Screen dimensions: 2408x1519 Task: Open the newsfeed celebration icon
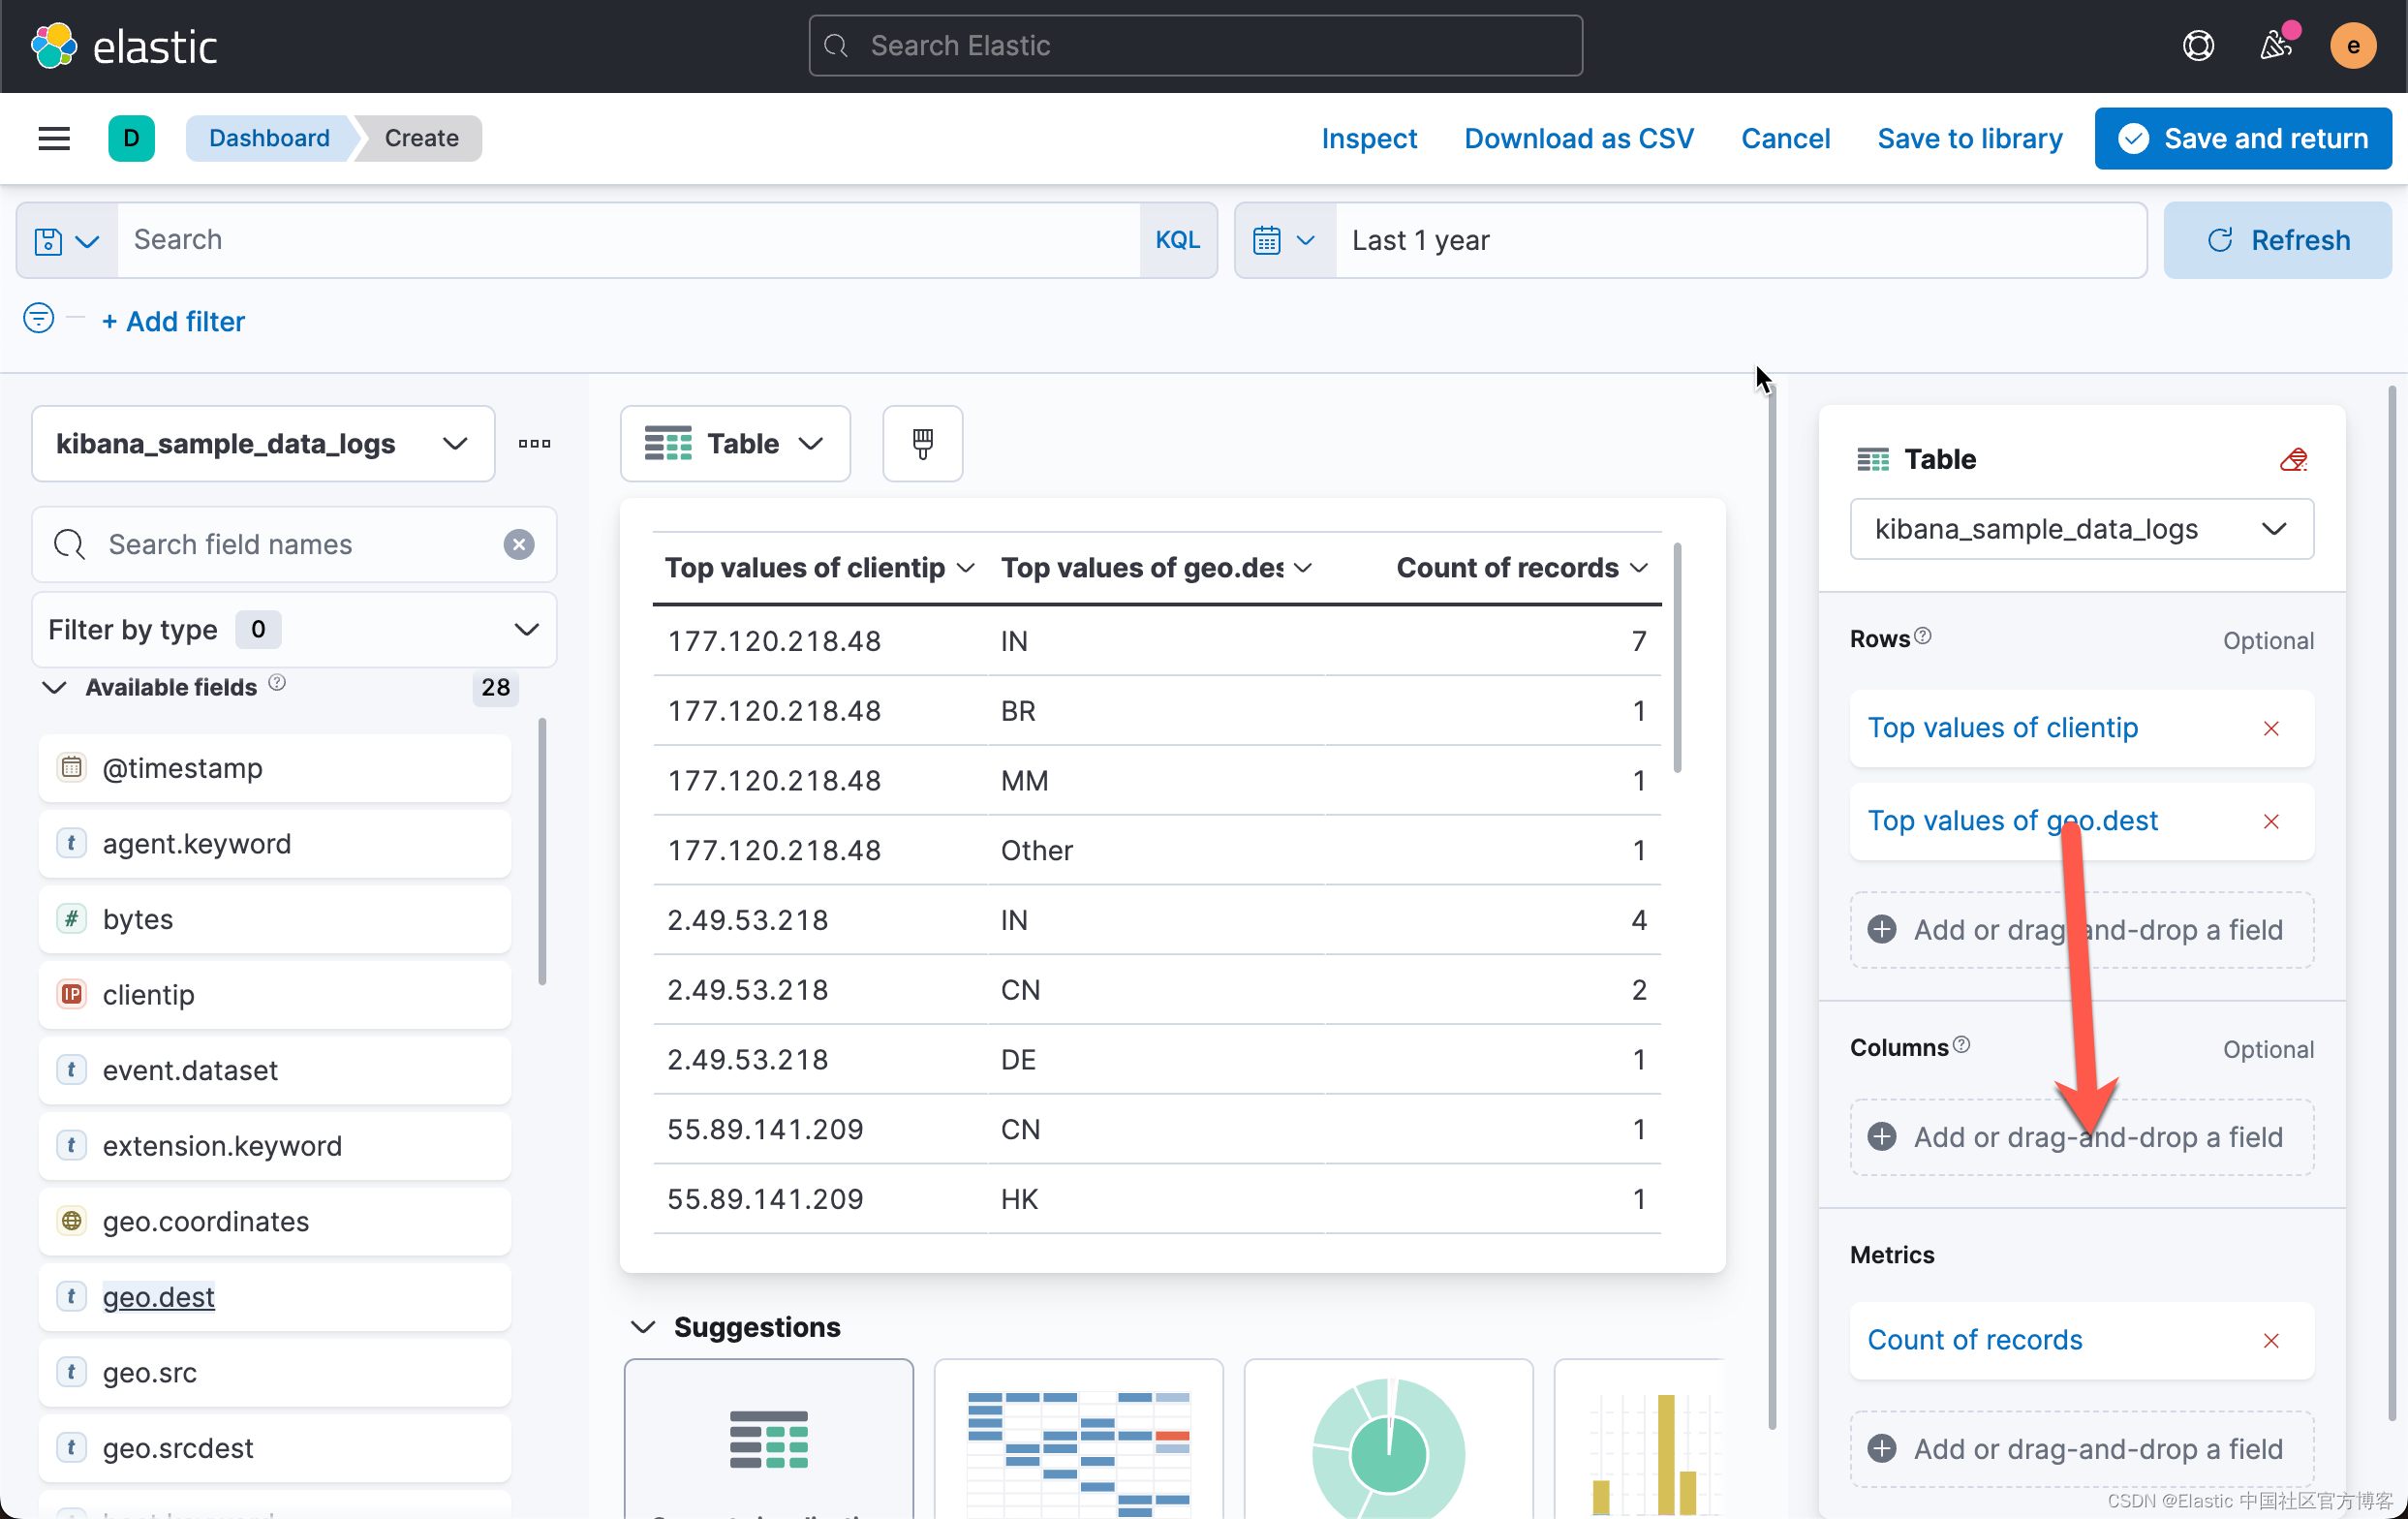click(2275, 46)
